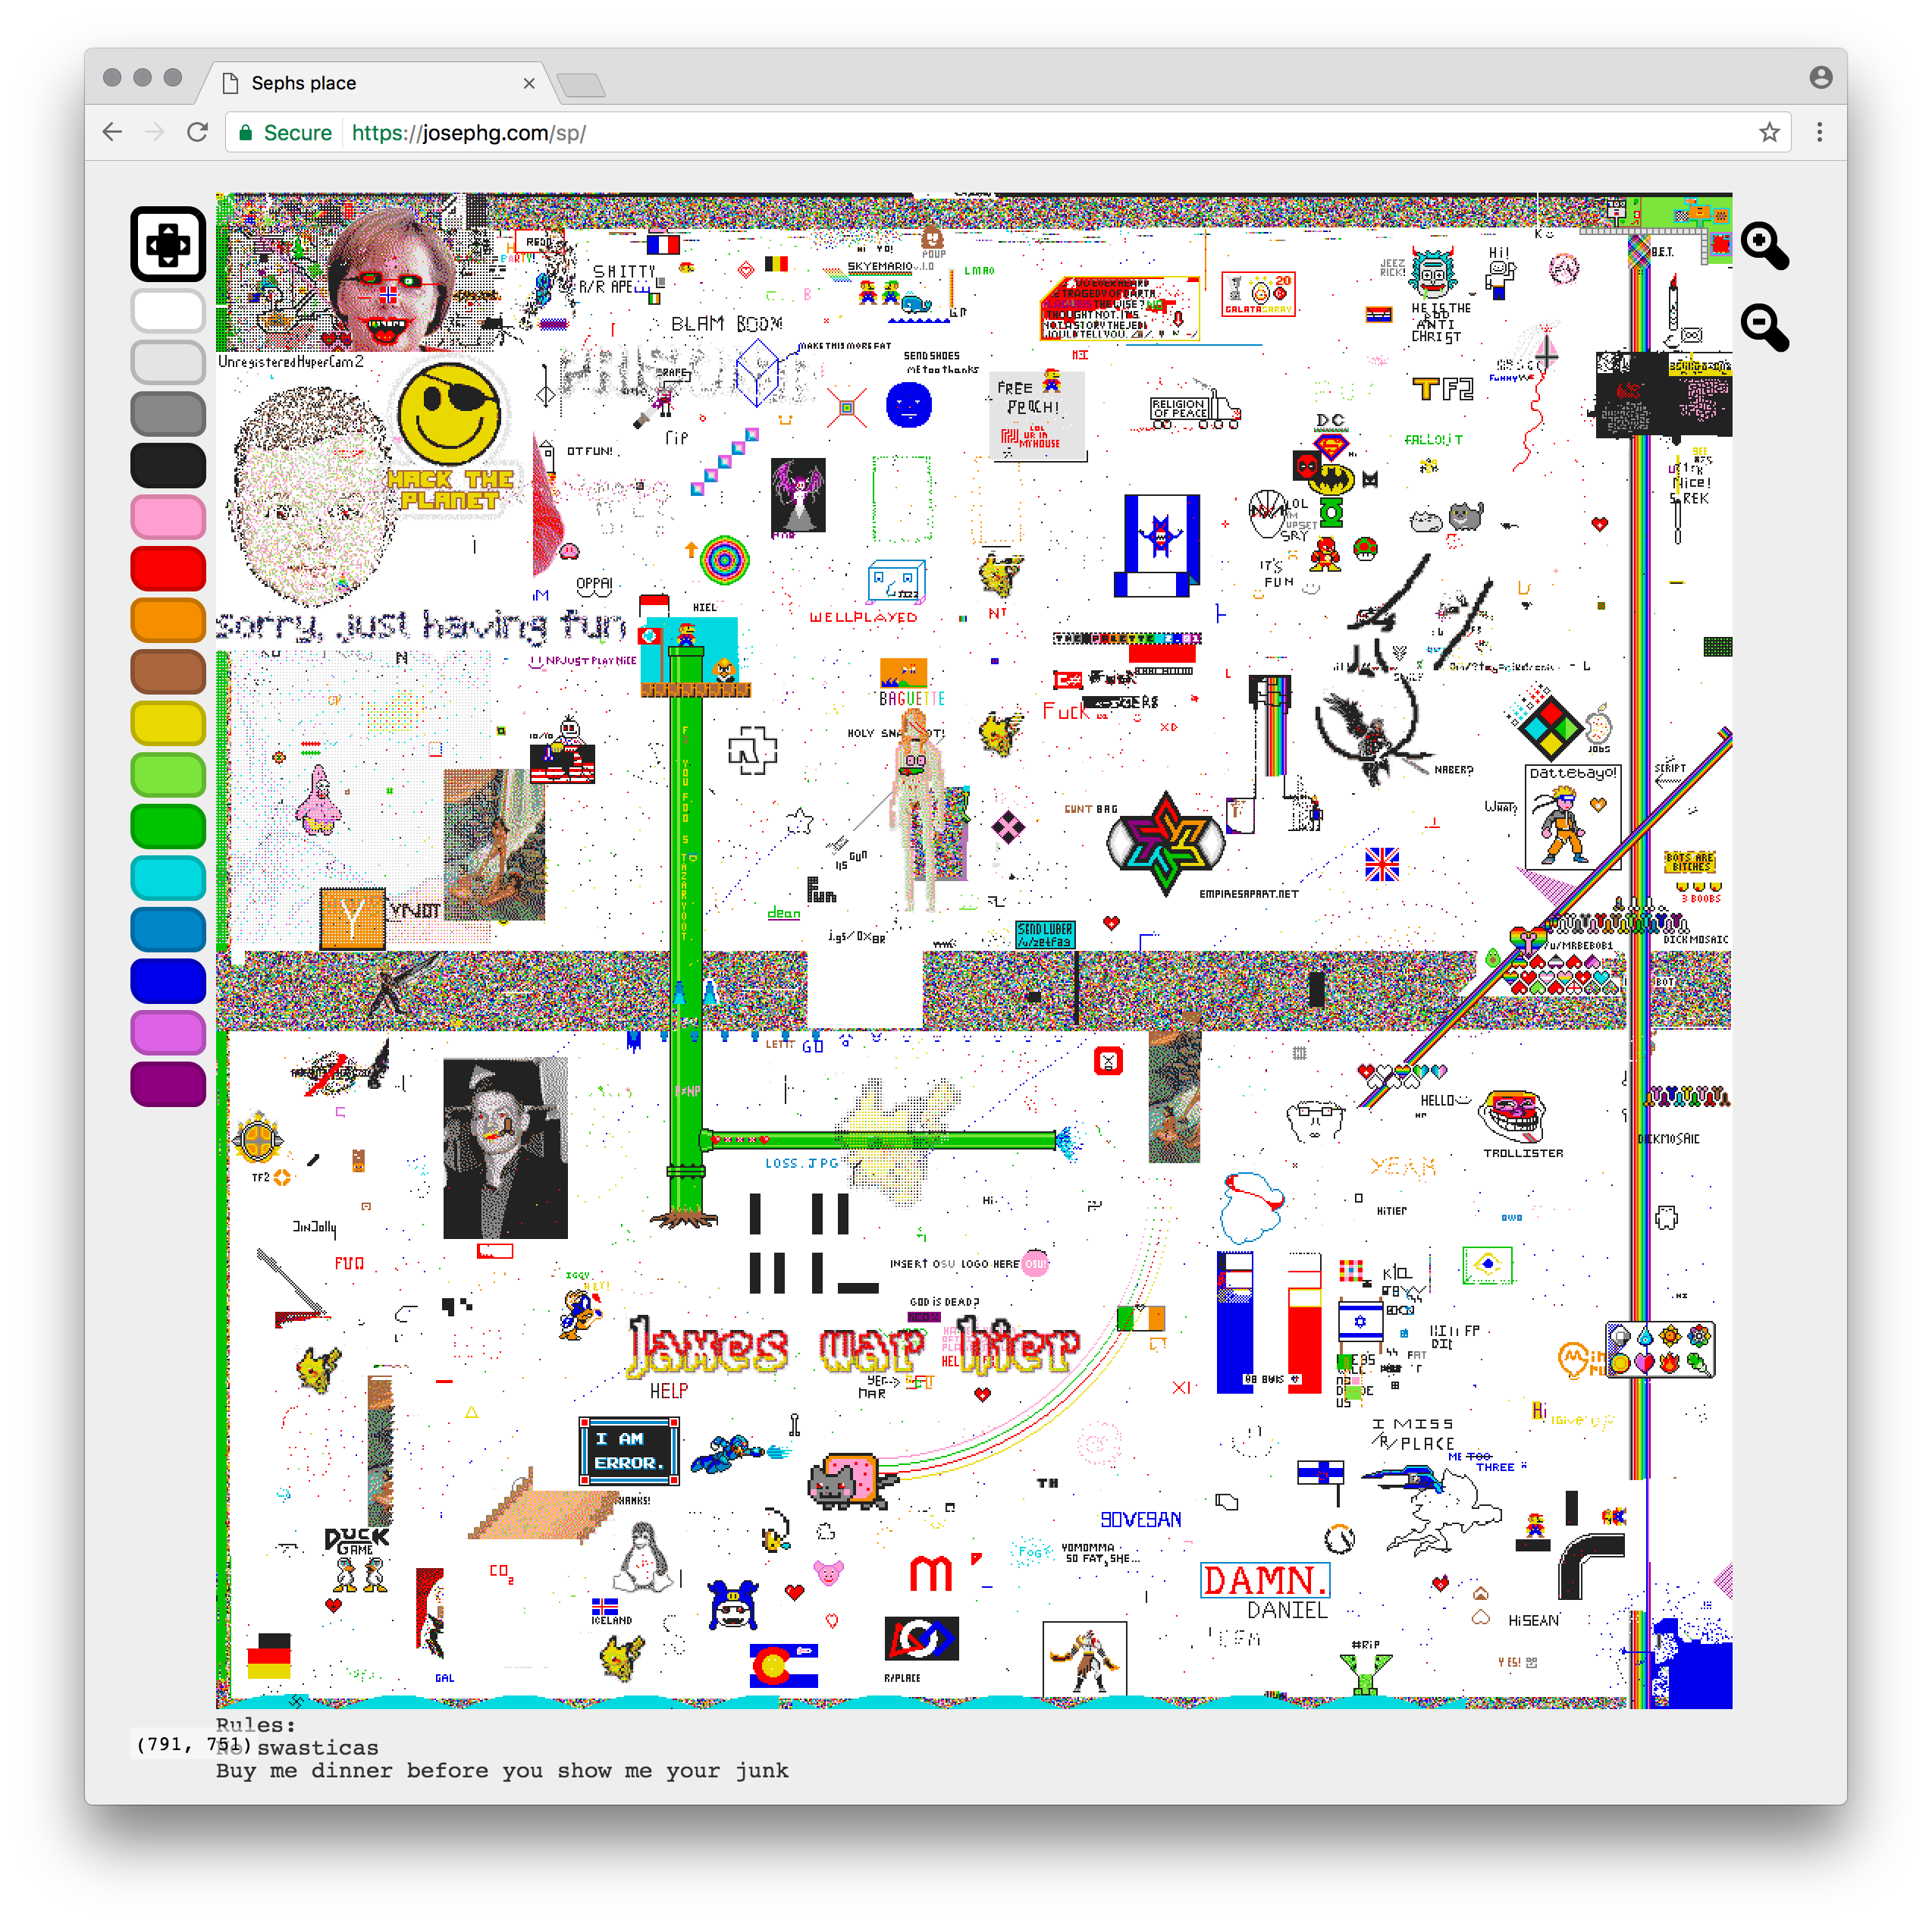
Task: Select the zoom out magnifier icon
Action: point(1766,340)
